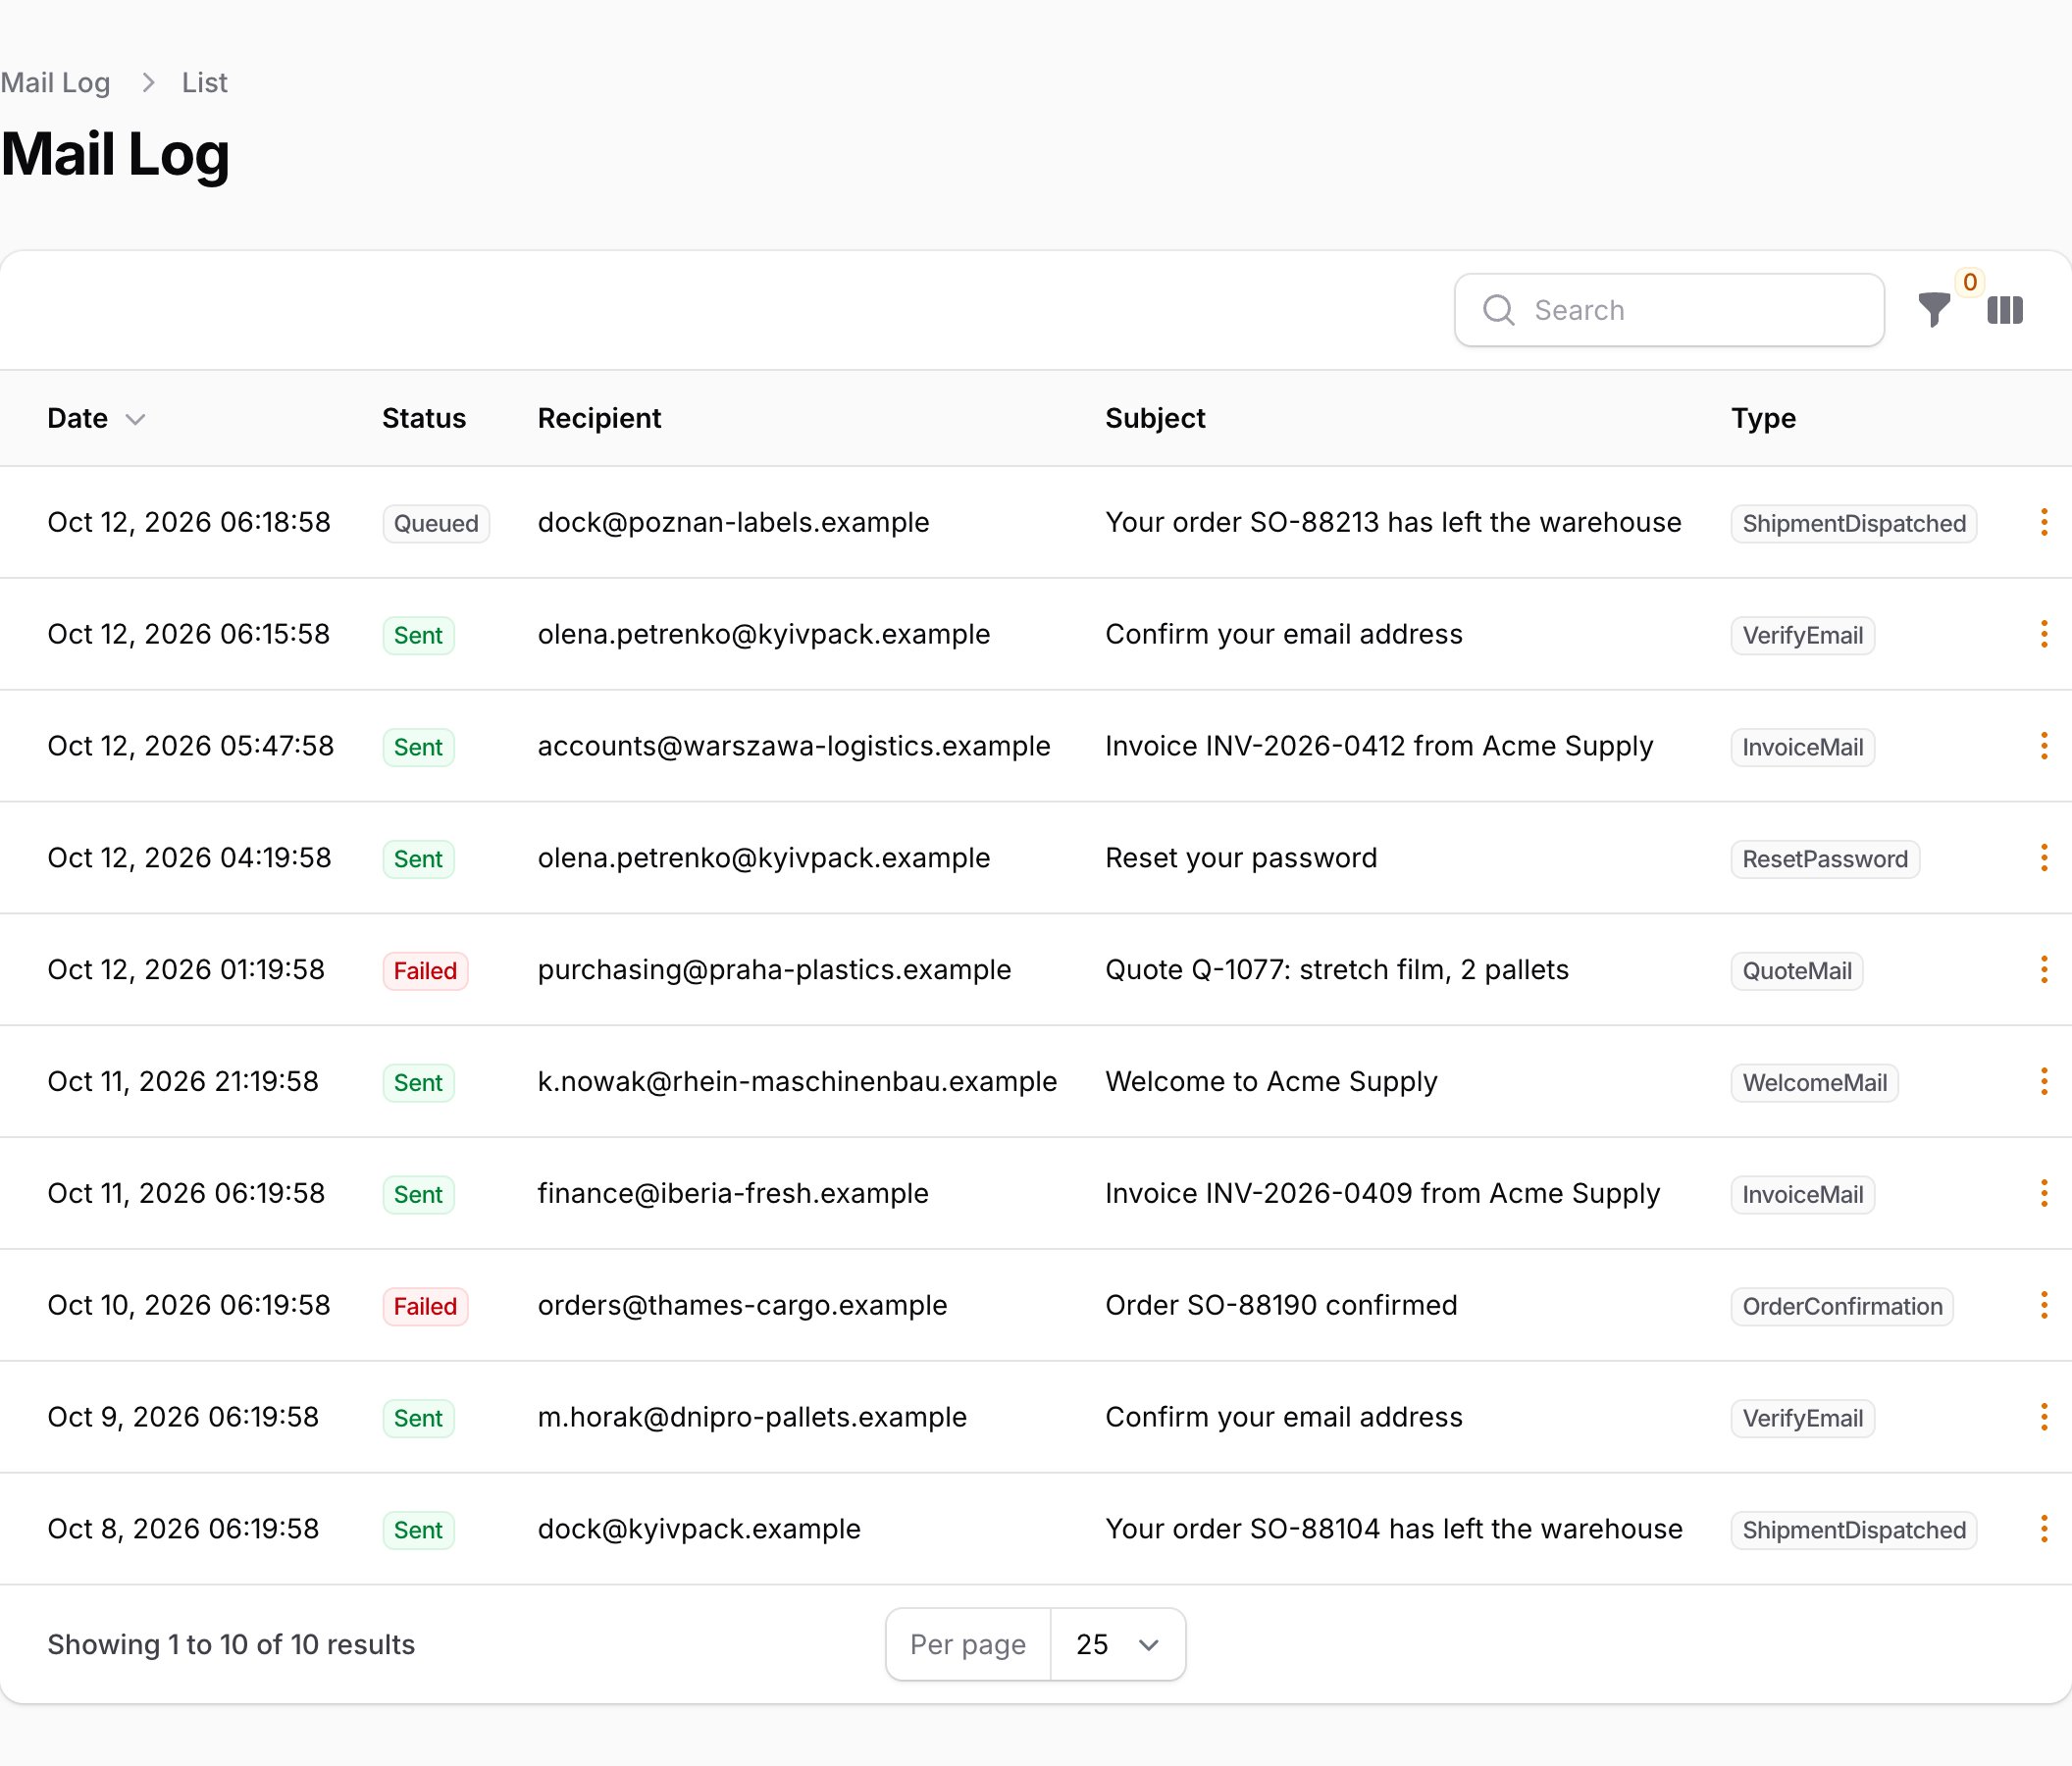Open actions menu for the ResetPassword row
Screen dimensions: 2072x1766
tap(2043, 858)
